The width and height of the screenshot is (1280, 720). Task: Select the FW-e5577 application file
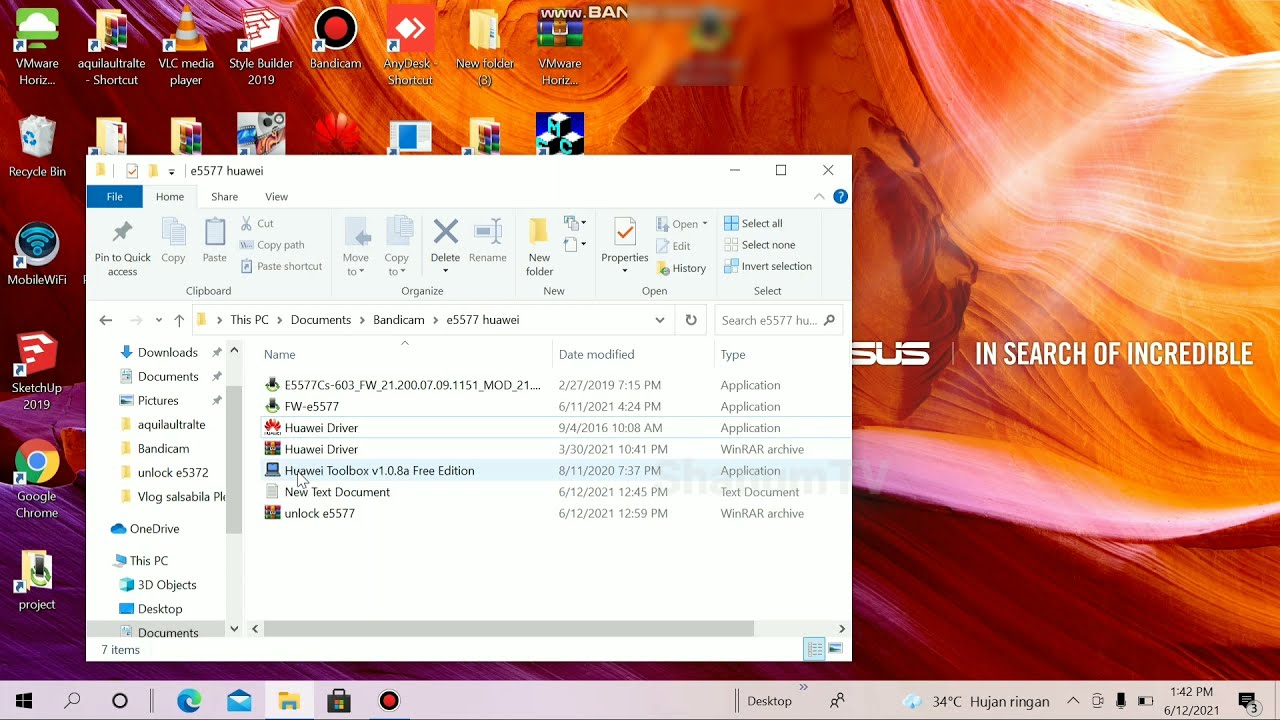311,407
